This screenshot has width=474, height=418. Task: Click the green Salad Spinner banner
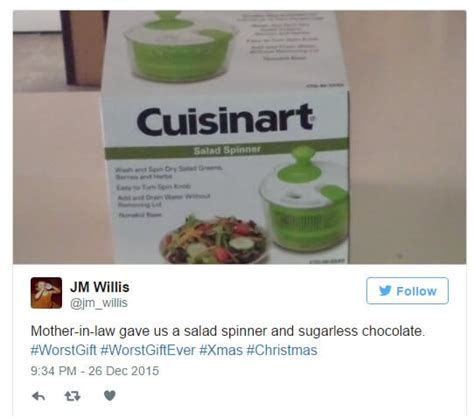227,149
